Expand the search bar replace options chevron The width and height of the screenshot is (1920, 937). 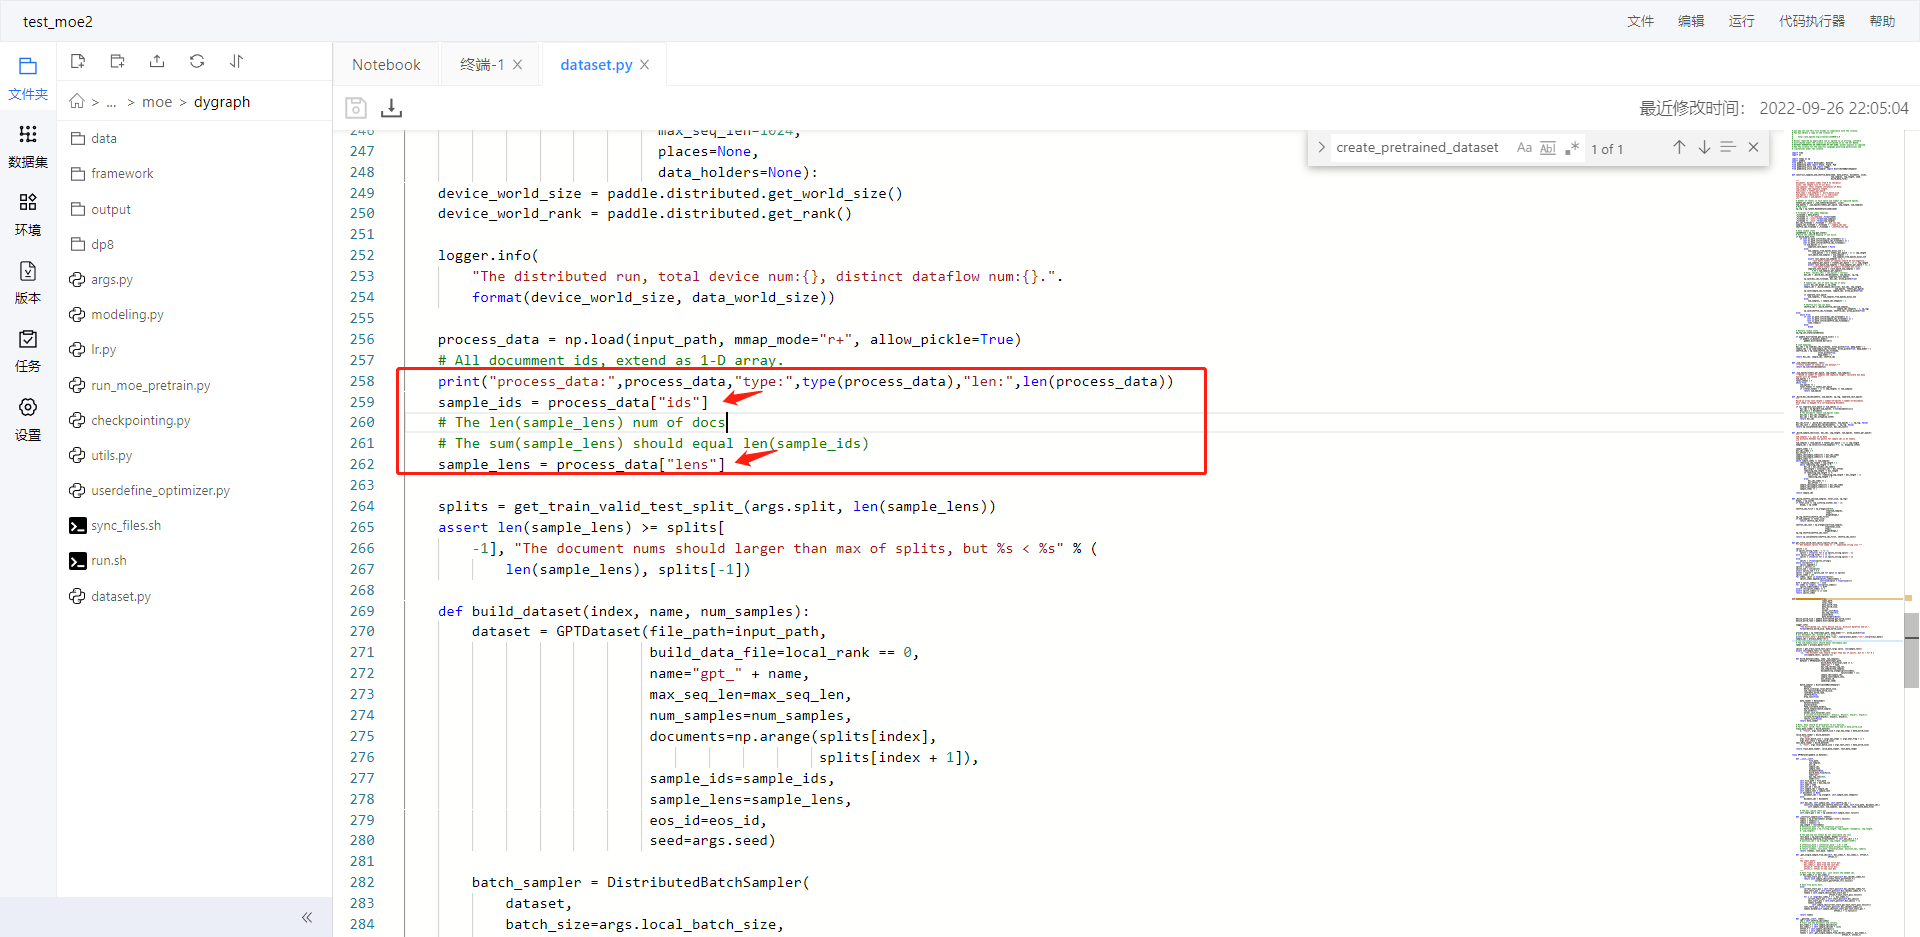click(x=1321, y=147)
